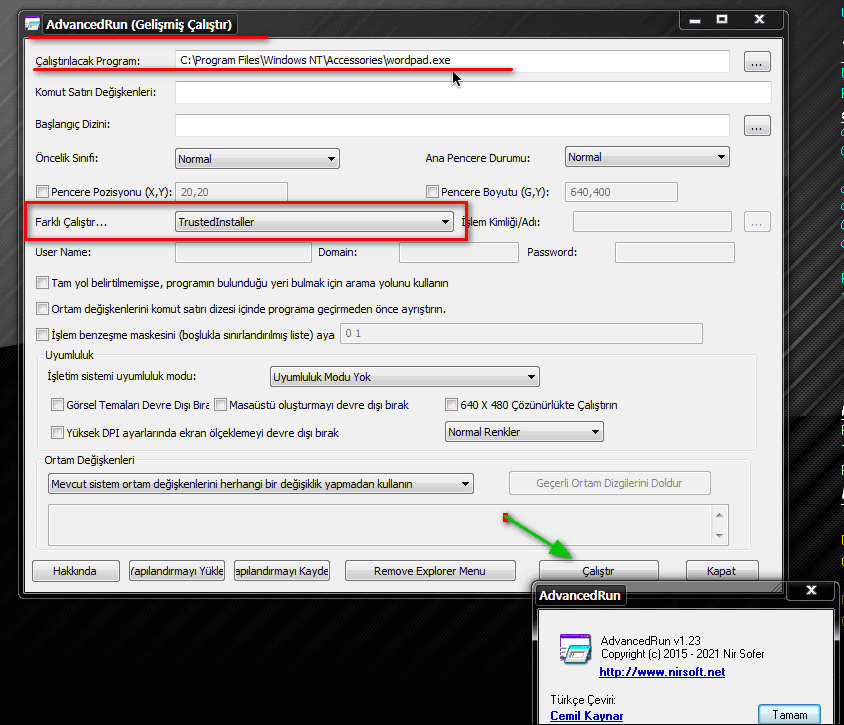Tick the 'Tam yol belirtilmemişse' search path checkbox

[42, 283]
